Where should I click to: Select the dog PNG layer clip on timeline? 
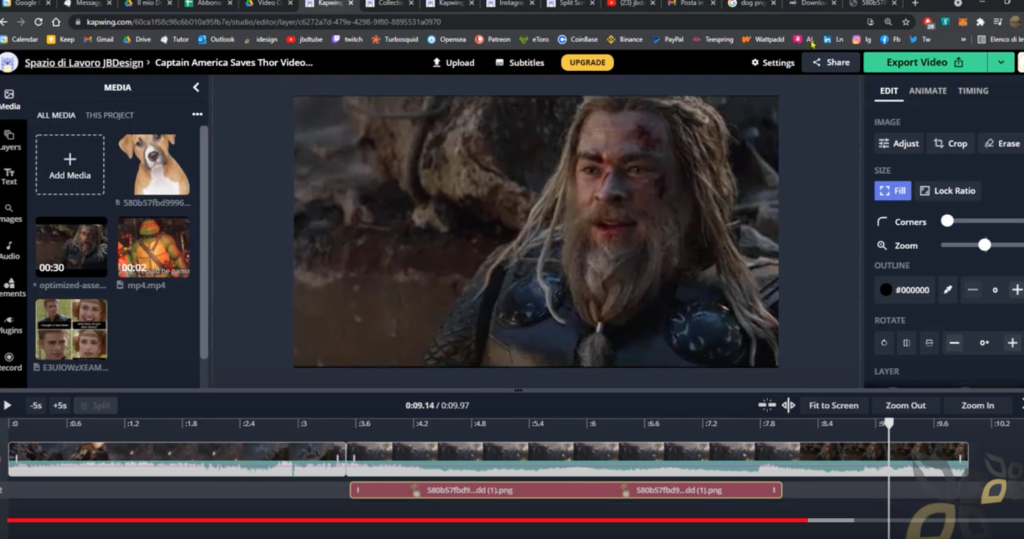pos(566,490)
